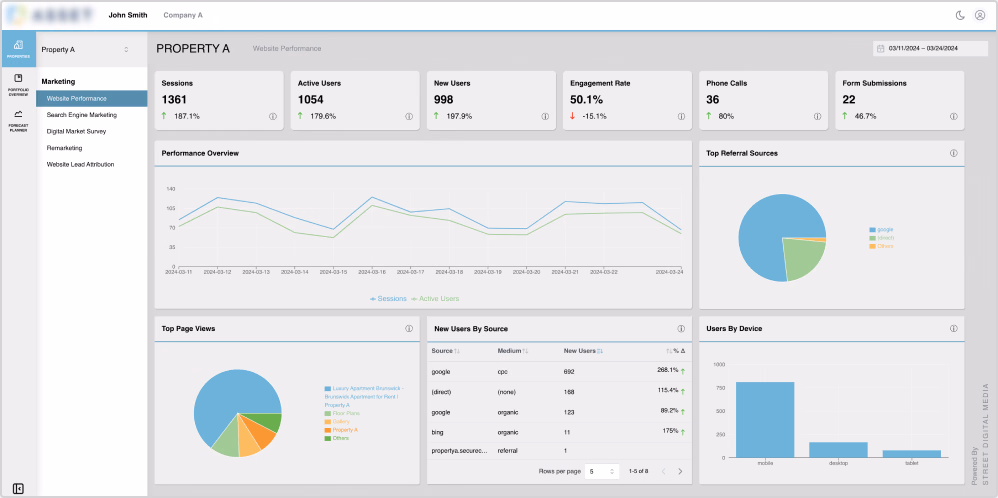Show info for Users By Device
Image resolution: width=998 pixels, height=498 pixels.
(x=953, y=329)
